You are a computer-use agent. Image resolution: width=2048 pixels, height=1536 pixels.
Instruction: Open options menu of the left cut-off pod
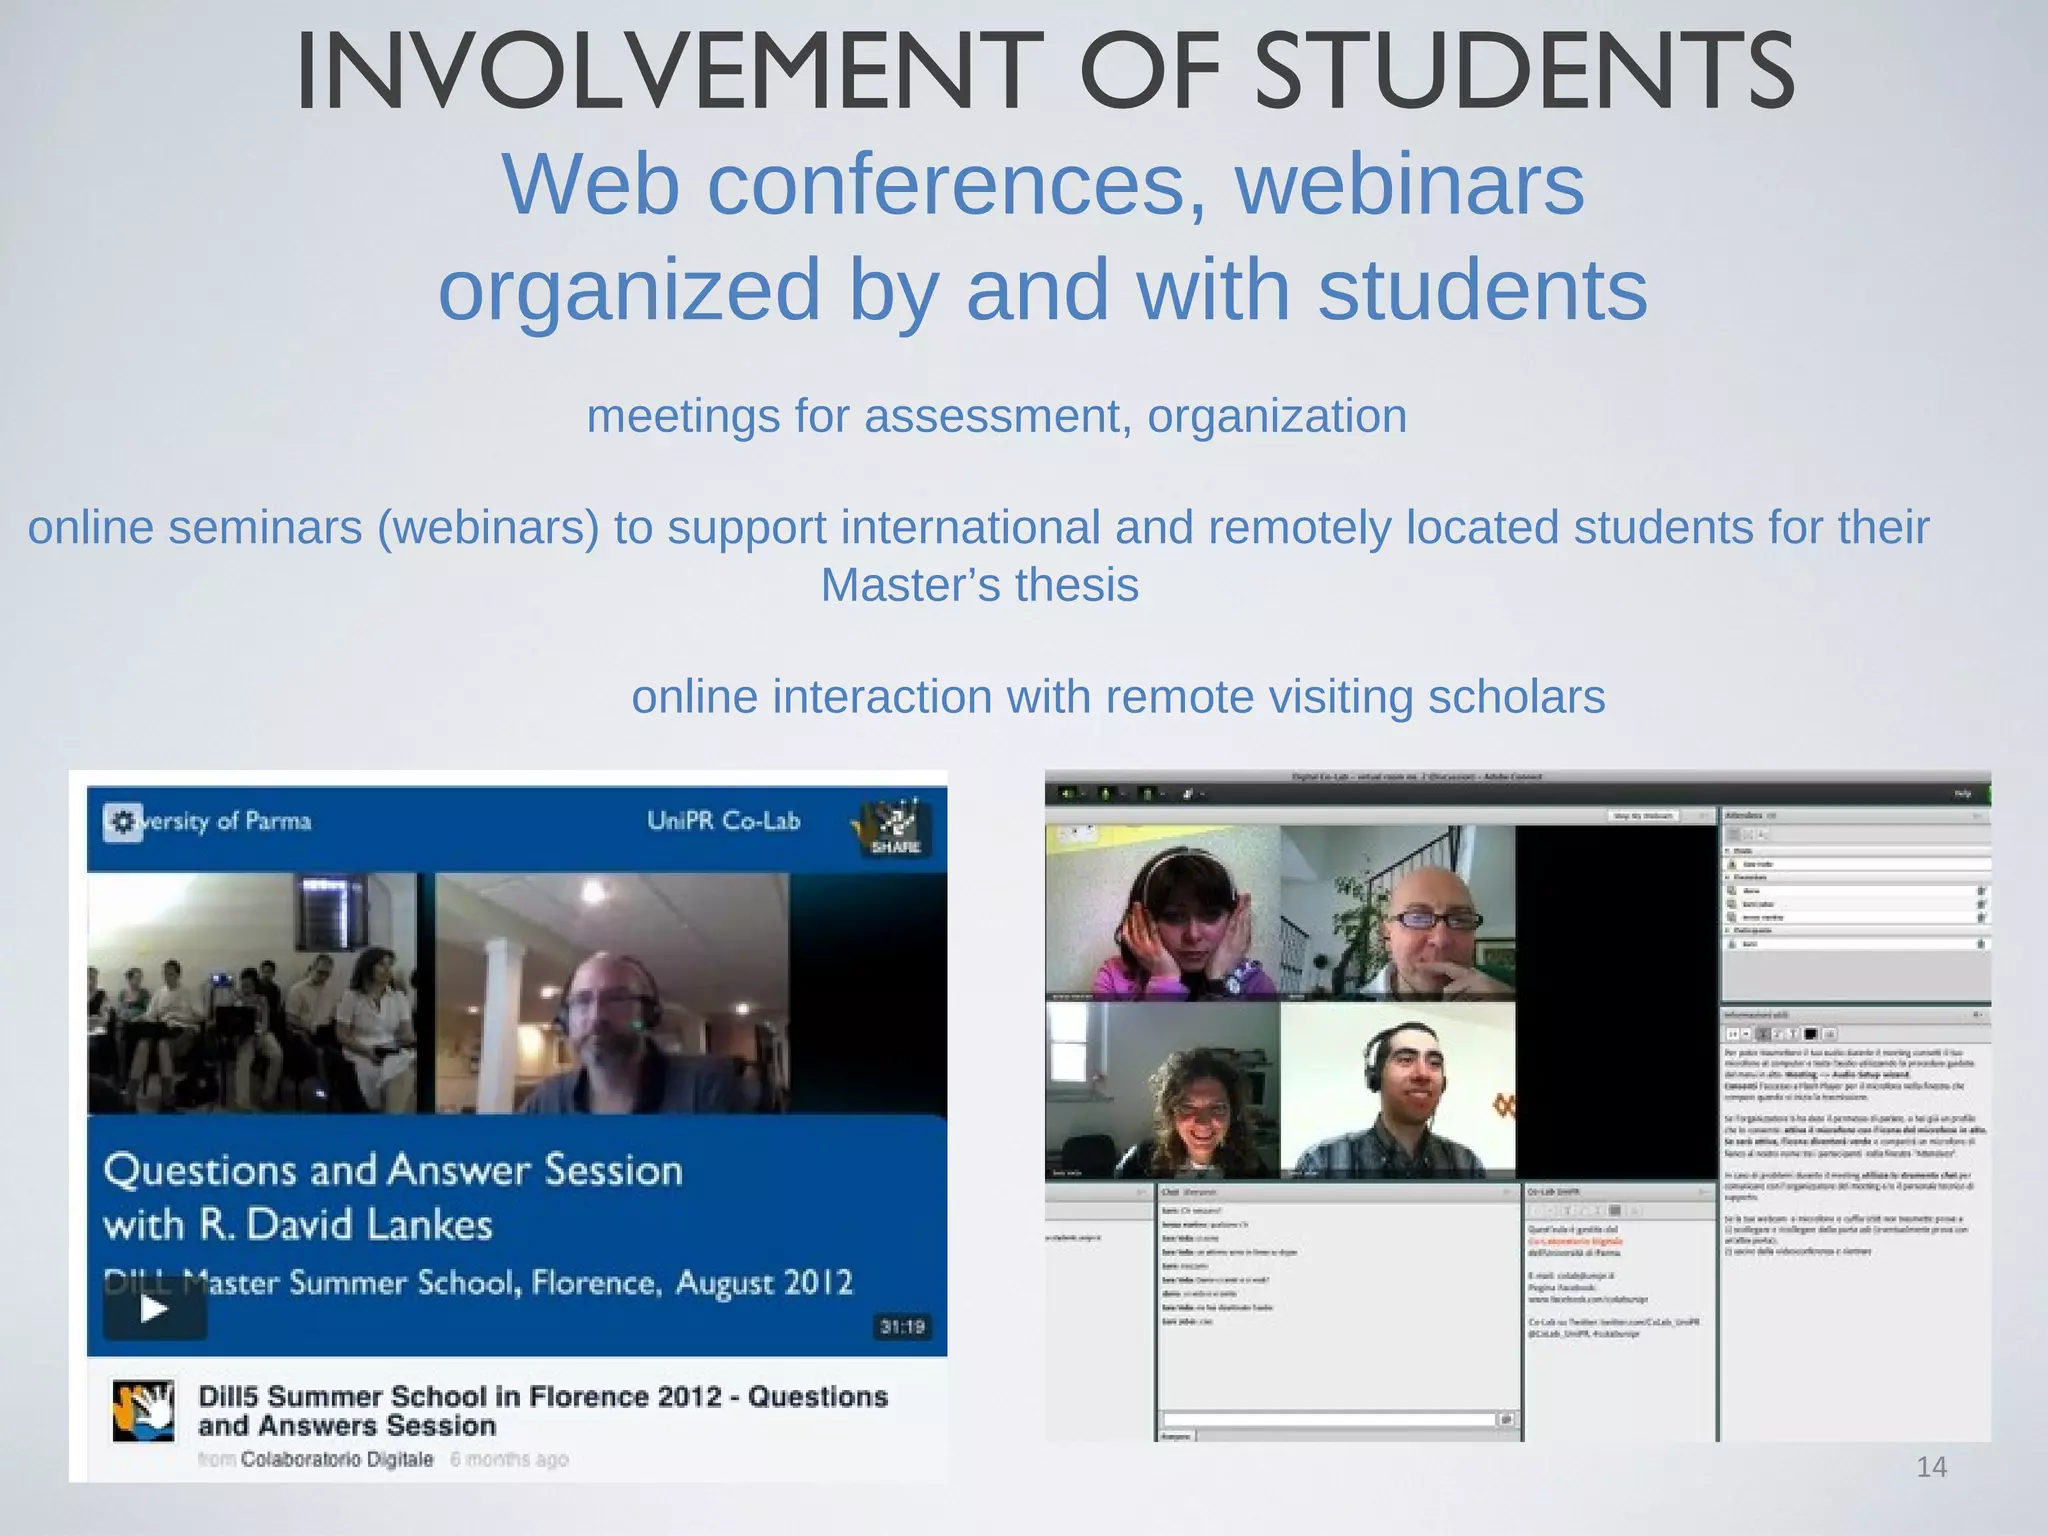1141,1192
